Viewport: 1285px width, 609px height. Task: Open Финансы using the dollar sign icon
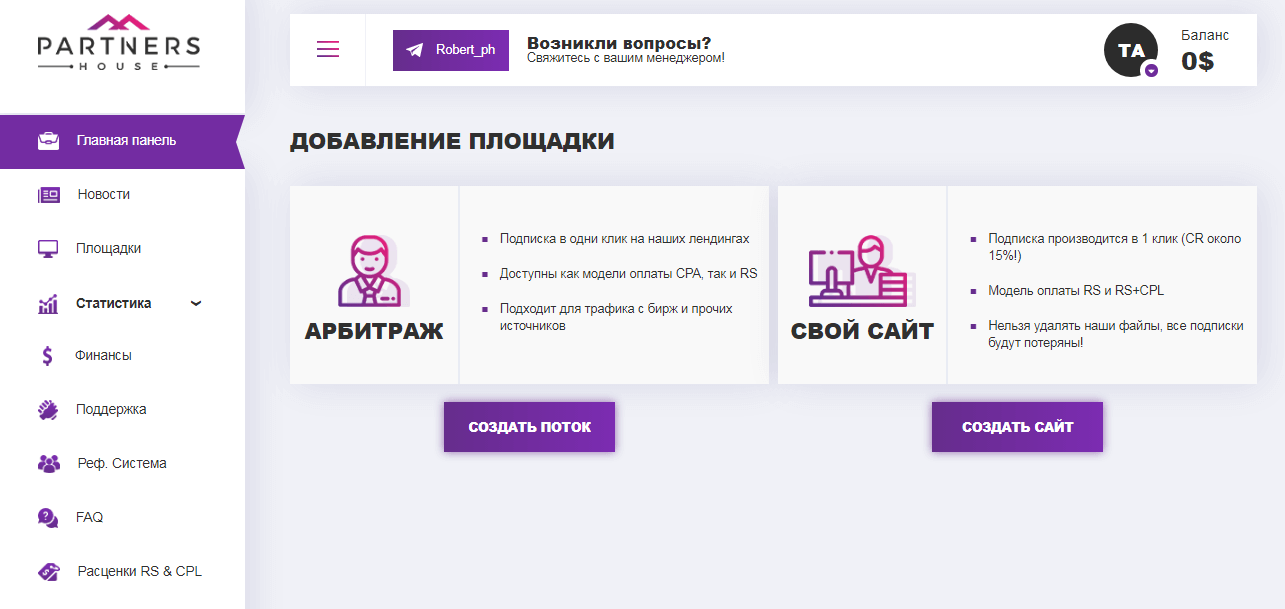point(48,355)
